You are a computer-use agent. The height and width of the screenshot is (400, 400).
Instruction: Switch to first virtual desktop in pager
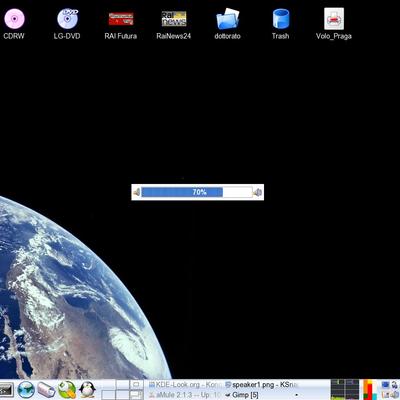(107, 385)
